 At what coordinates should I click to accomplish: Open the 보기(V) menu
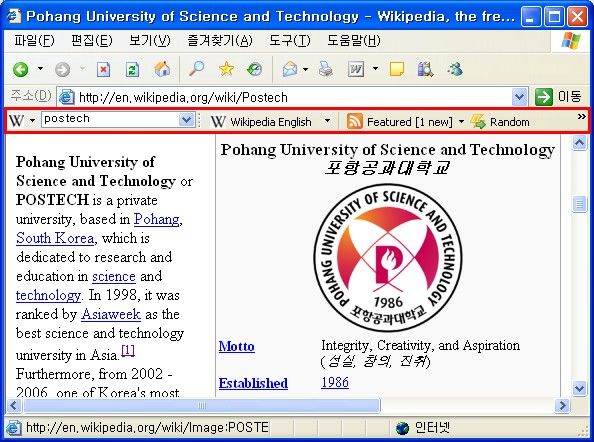[x=150, y=40]
